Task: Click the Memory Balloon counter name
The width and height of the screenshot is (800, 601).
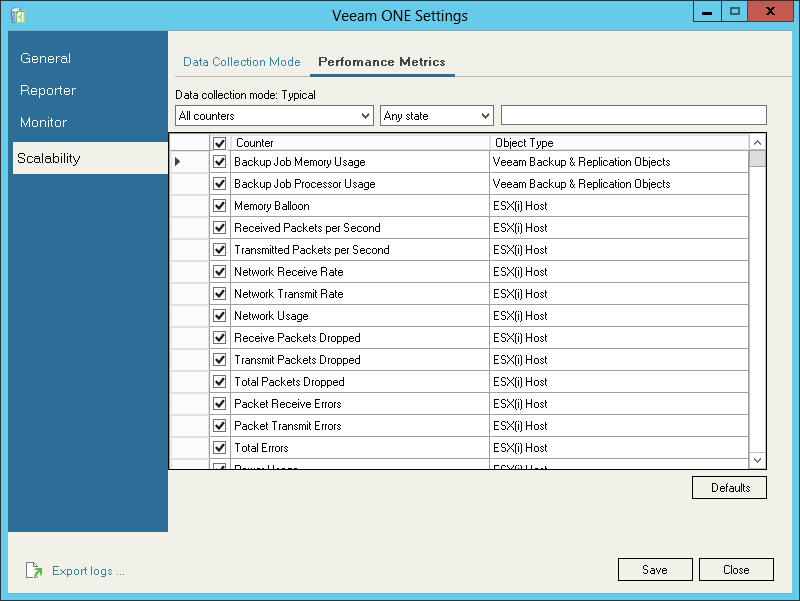Action: point(271,206)
